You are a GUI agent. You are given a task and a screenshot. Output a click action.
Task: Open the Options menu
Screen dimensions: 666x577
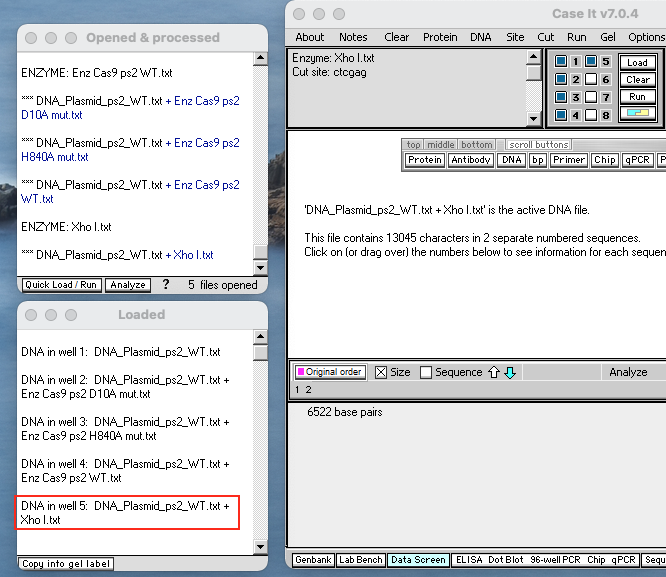646,37
